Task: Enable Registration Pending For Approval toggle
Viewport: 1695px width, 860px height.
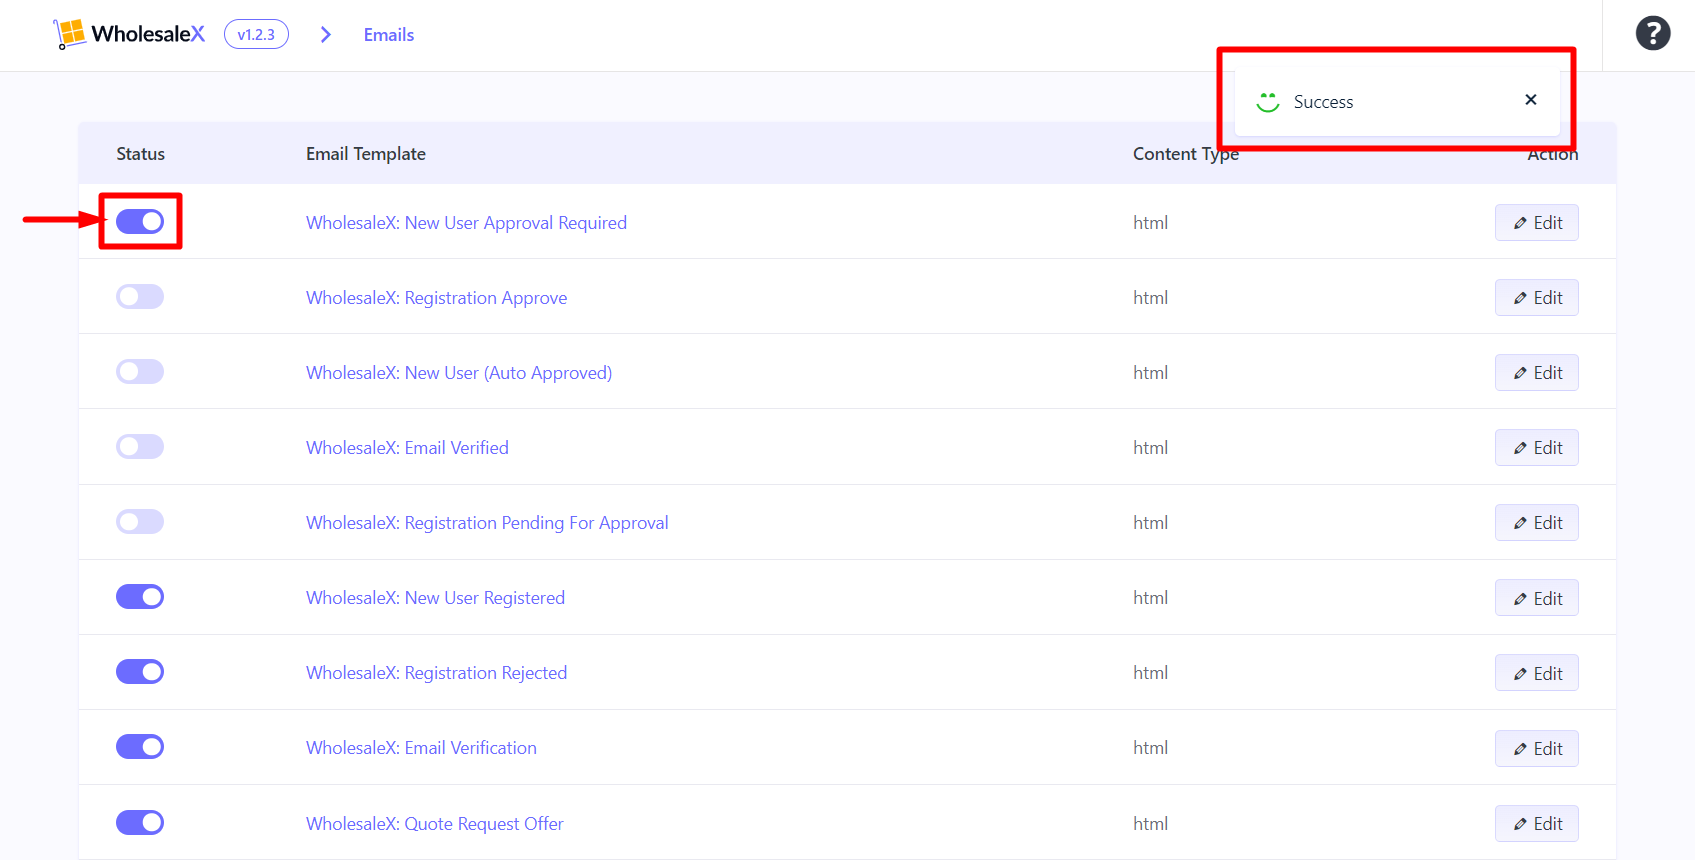Action: pyautogui.click(x=140, y=521)
